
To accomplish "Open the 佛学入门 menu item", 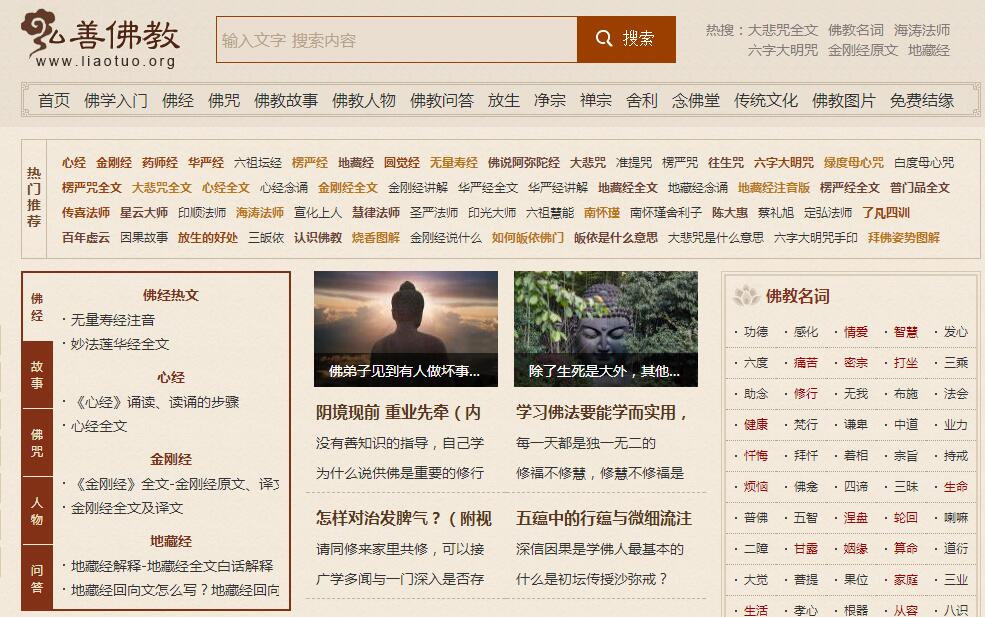I will pyautogui.click(x=116, y=101).
